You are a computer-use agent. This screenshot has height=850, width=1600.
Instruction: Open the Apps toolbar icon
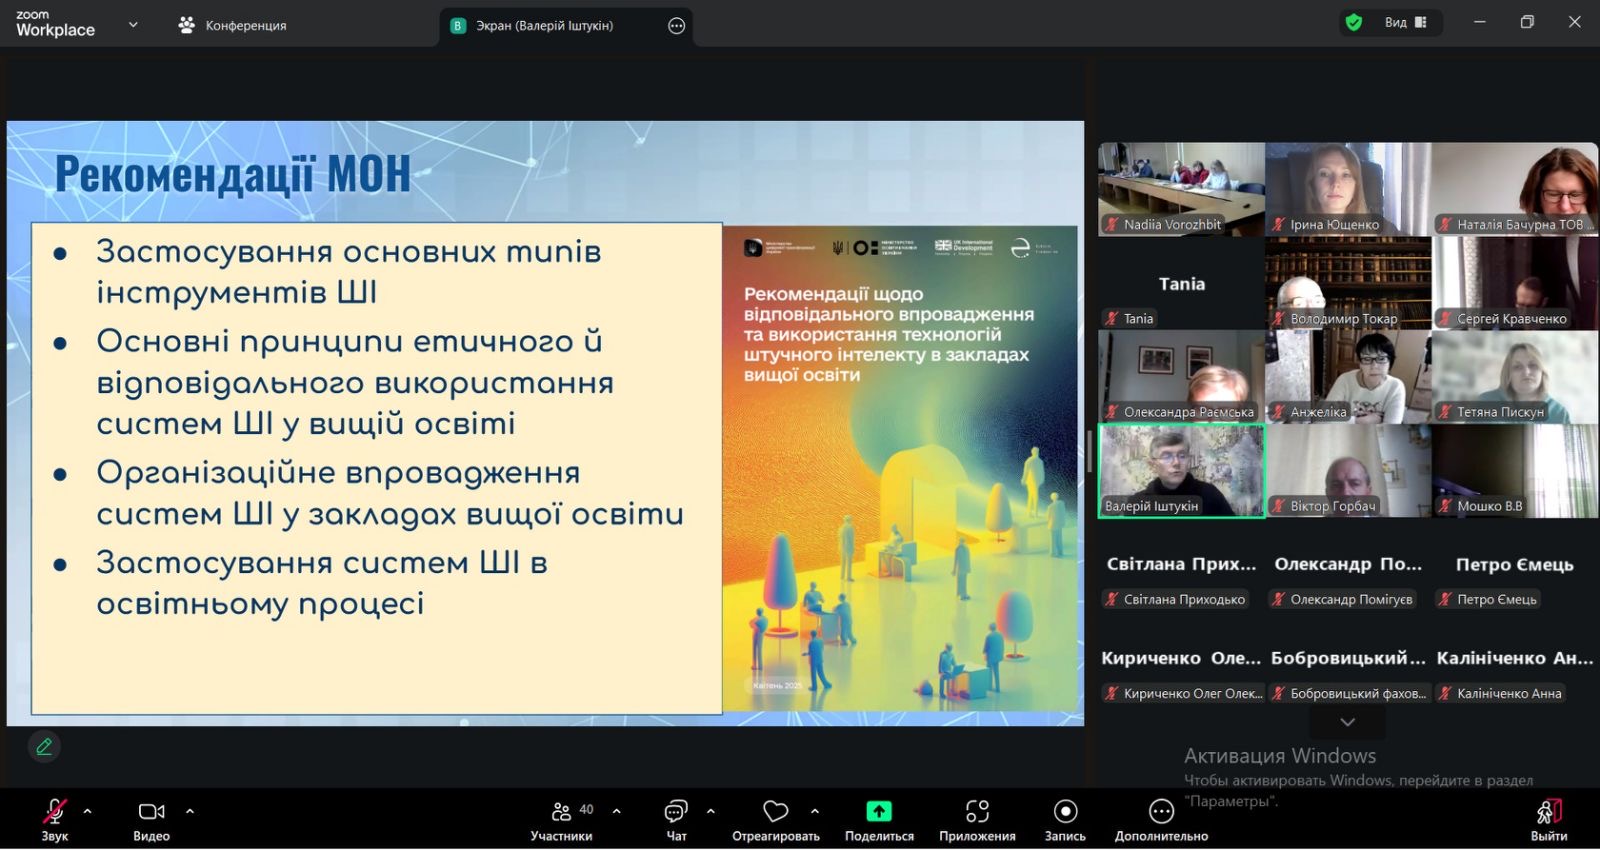click(x=977, y=811)
